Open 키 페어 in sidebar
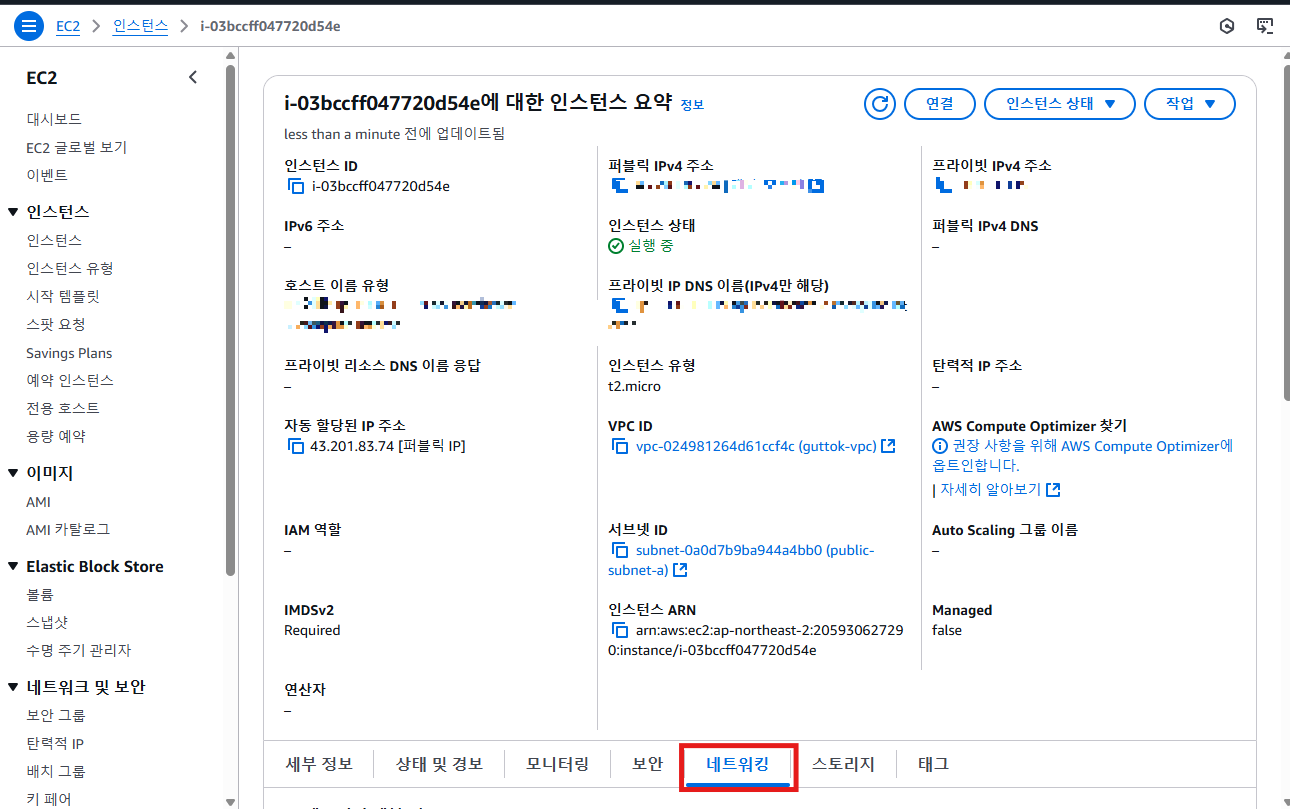1290x809 pixels. [x=49, y=799]
